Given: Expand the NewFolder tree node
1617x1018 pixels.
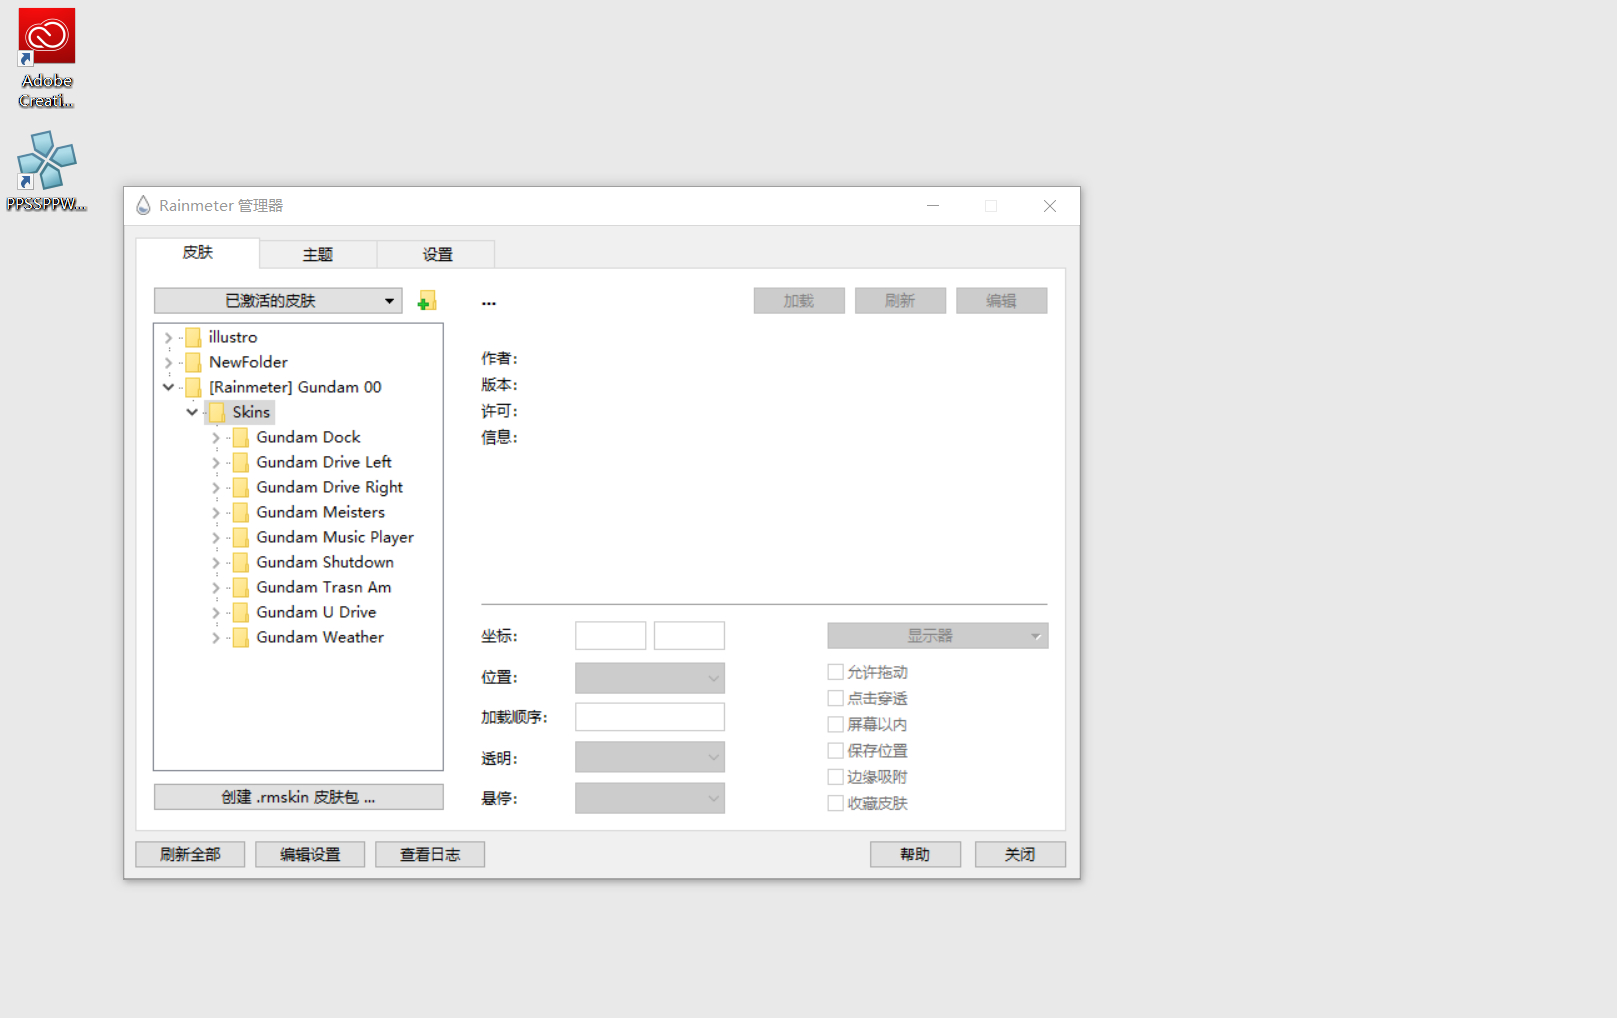Looking at the screenshot, I should click(168, 363).
